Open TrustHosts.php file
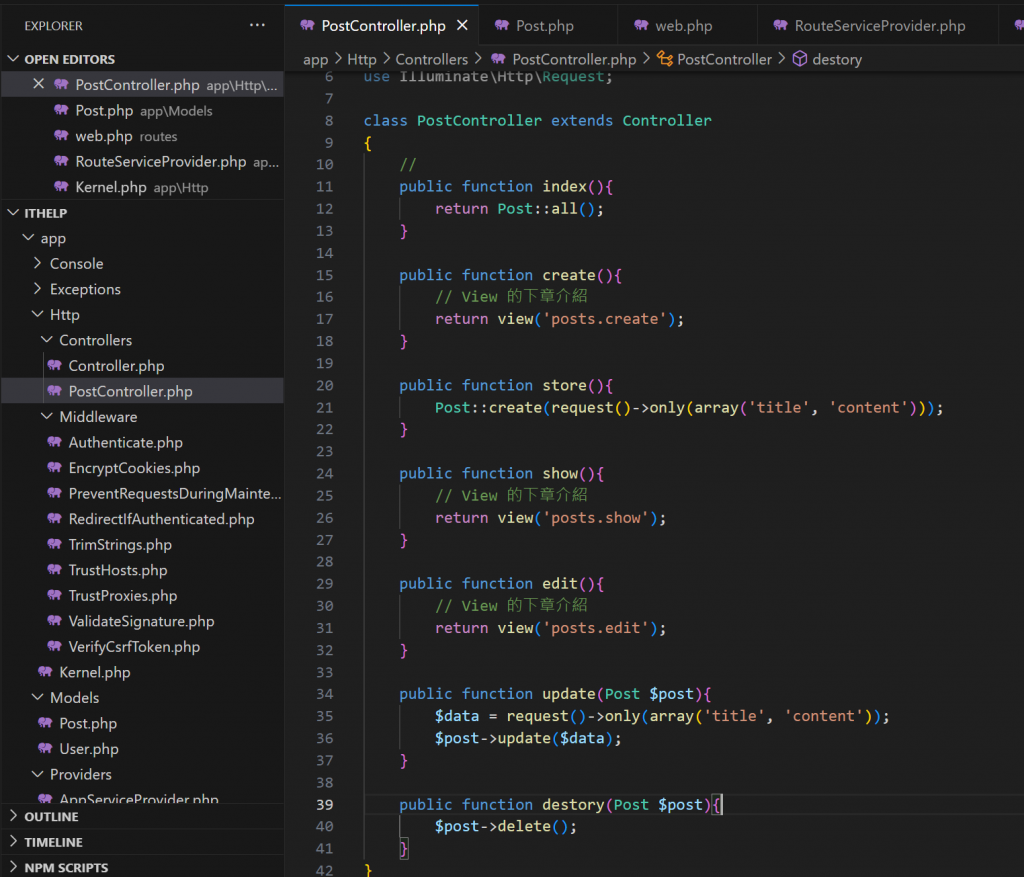The height and width of the screenshot is (877, 1024). pos(142,569)
